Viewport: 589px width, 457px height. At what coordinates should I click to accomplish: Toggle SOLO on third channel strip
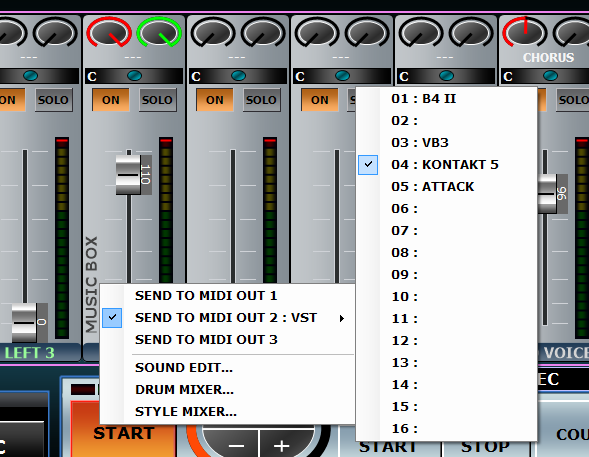pos(261,100)
